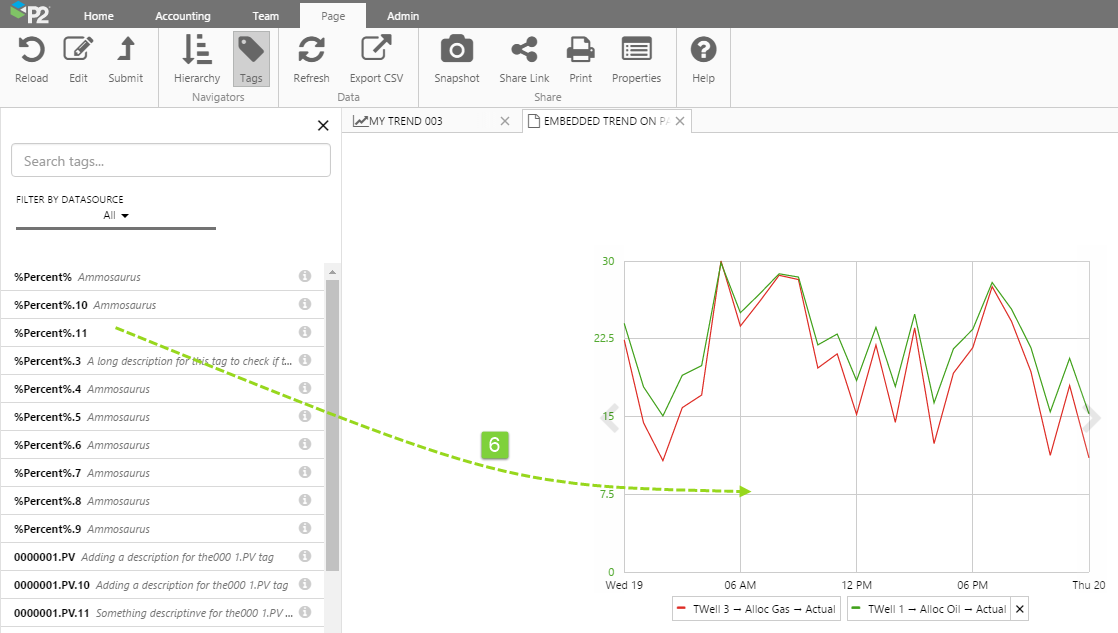This screenshot has height=633, width=1118.
Task: Export data using Export CSV
Action: point(376,50)
